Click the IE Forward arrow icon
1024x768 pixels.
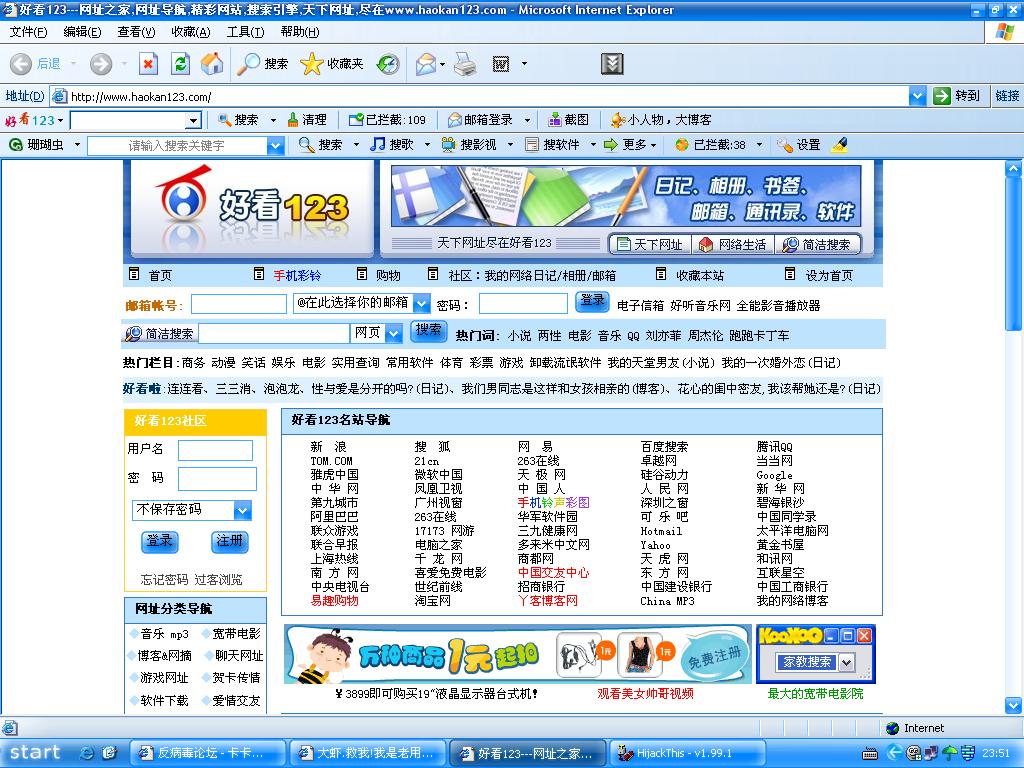[101, 63]
